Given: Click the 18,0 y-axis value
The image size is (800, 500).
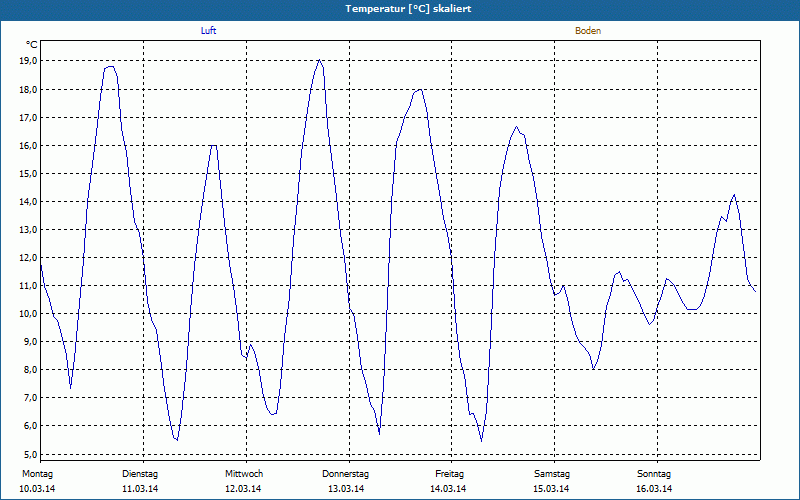Looking at the screenshot, I should [29, 90].
